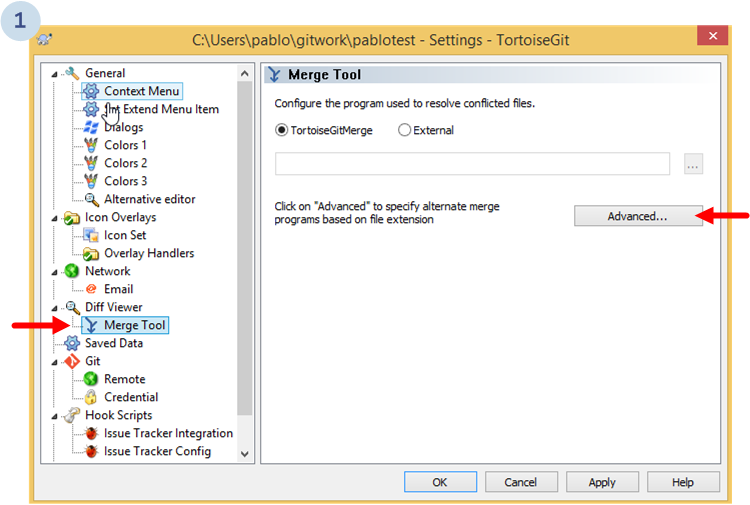Screen dimensions: 750x505
Task: Click the browse "..." button
Action: 693,165
